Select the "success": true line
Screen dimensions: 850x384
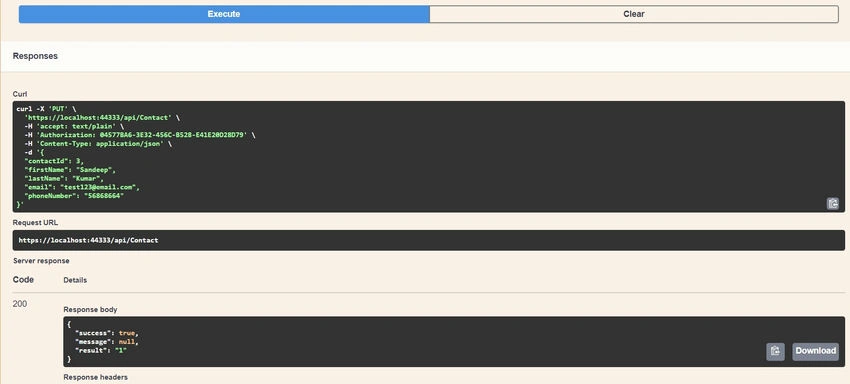107,333
